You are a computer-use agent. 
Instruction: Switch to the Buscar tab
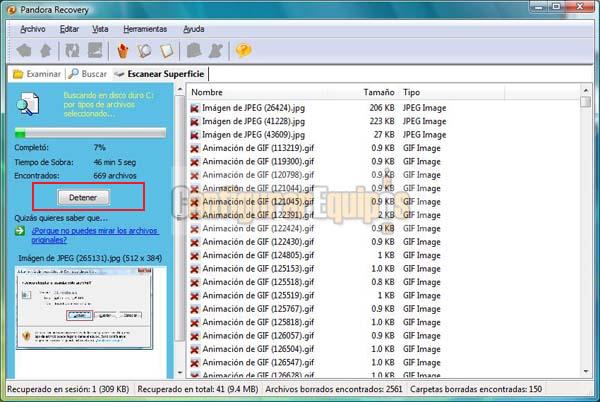pos(88,74)
